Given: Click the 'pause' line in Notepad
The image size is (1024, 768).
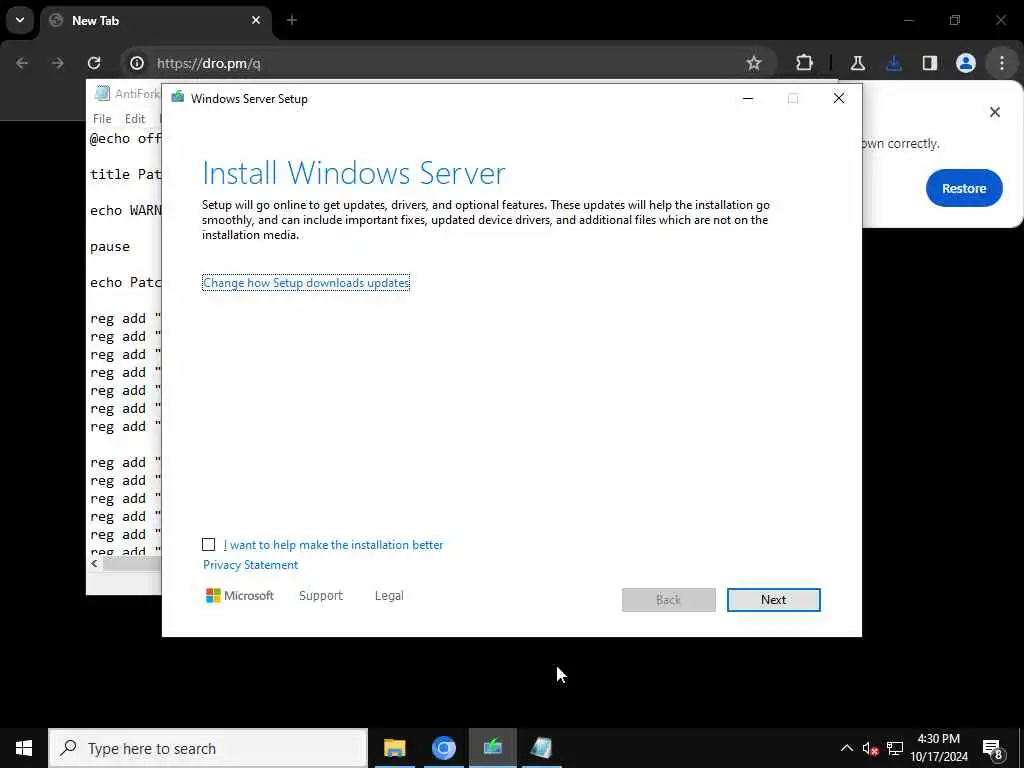Looking at the screenshot, I should [110, 247].
